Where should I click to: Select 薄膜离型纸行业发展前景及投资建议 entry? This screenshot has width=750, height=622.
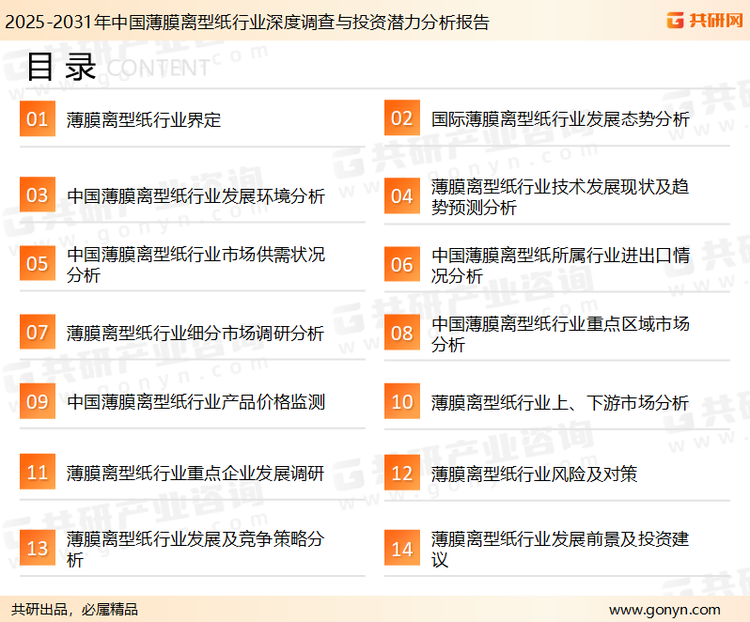point(560,549)
